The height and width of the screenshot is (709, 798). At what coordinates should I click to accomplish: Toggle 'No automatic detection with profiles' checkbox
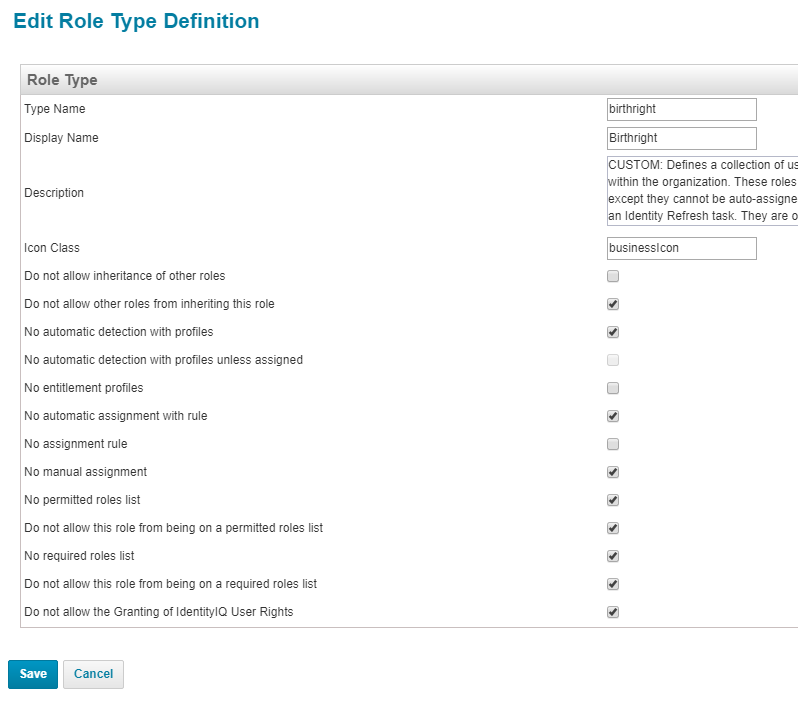[x=613, y=332]
